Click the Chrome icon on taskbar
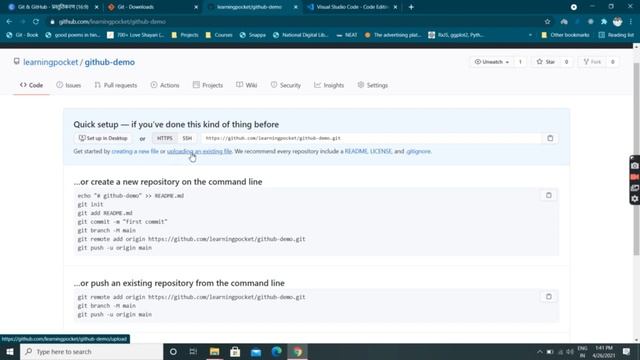Image resolution: width=640 pixels, height=360 pixels. coord(298,351)
